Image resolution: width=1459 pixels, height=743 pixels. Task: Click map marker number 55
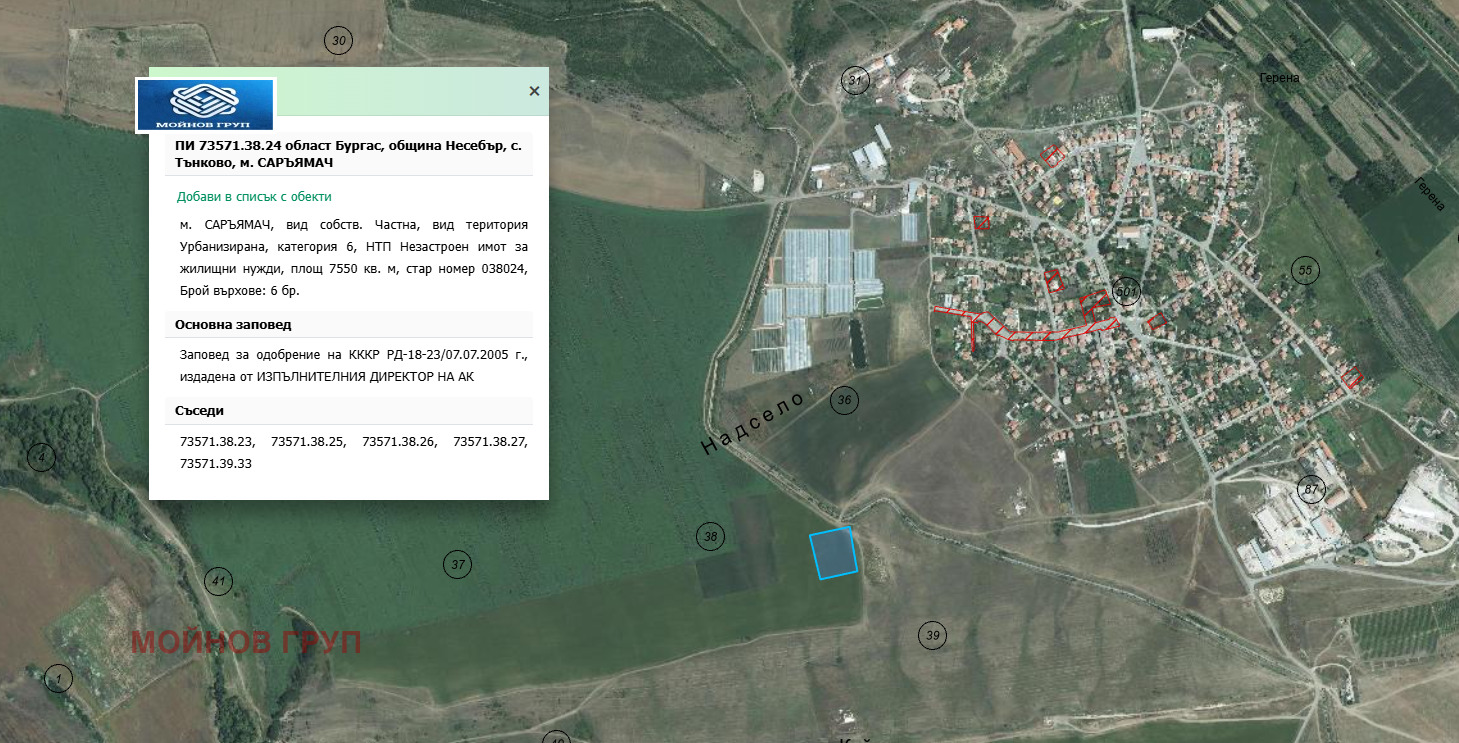tap(1304, 271)
